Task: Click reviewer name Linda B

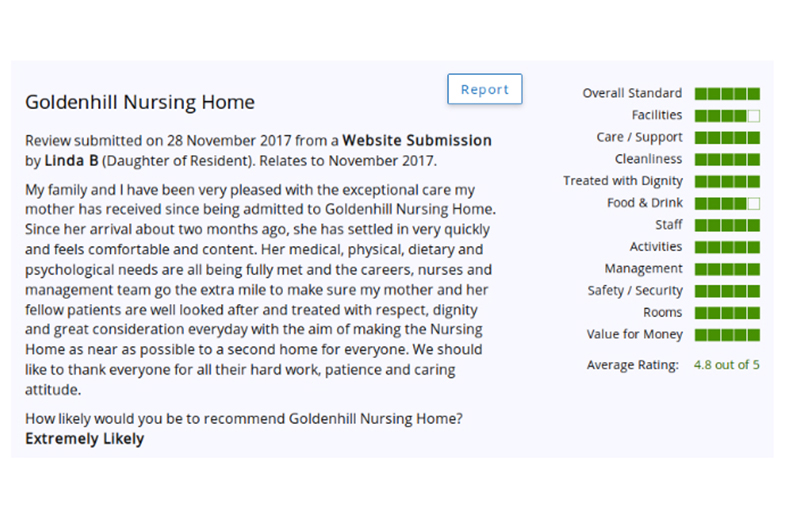Action: (x=68, y=160)
